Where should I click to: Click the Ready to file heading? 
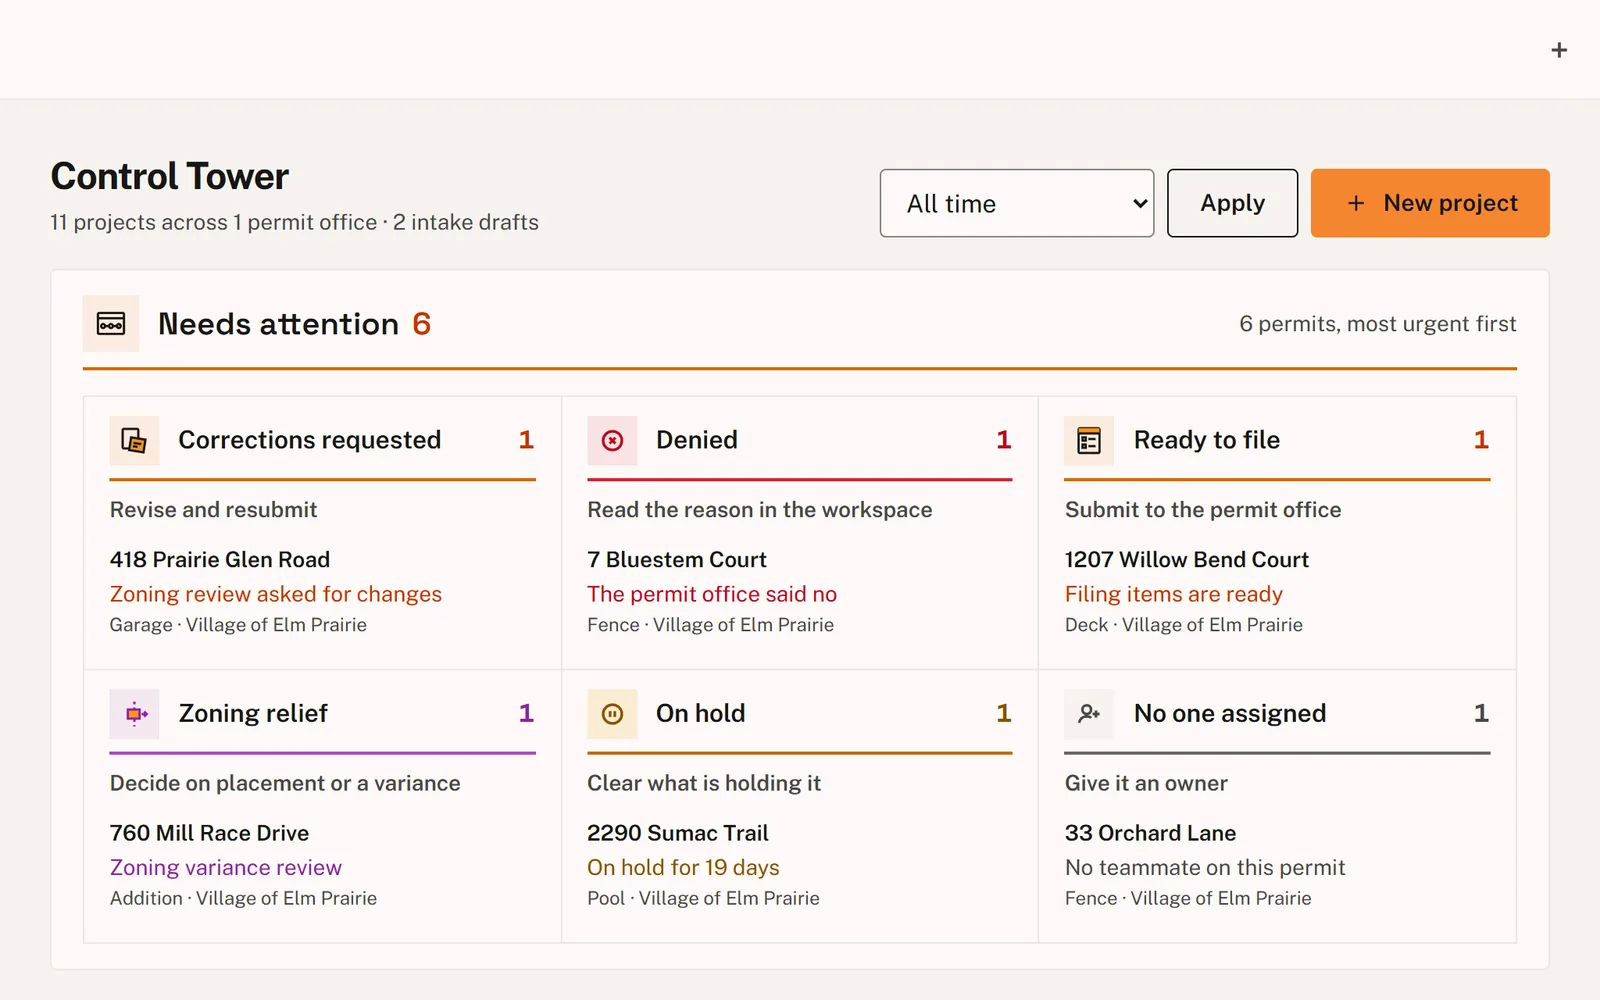tap(1207, 440)
